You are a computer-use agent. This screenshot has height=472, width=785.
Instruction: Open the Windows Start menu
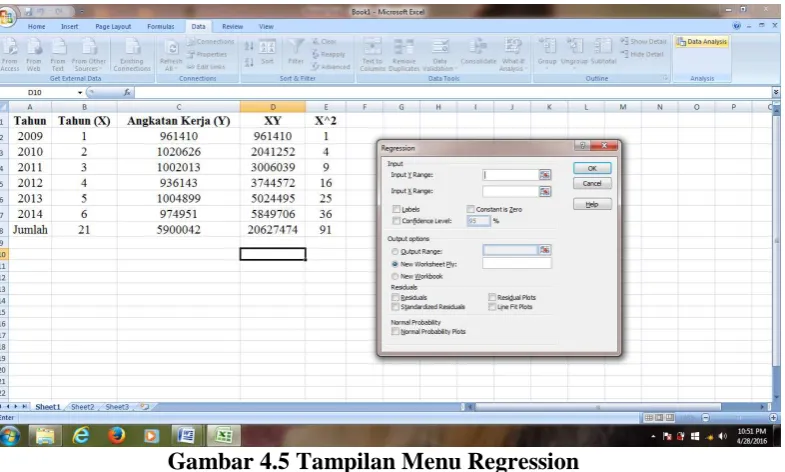10,435
